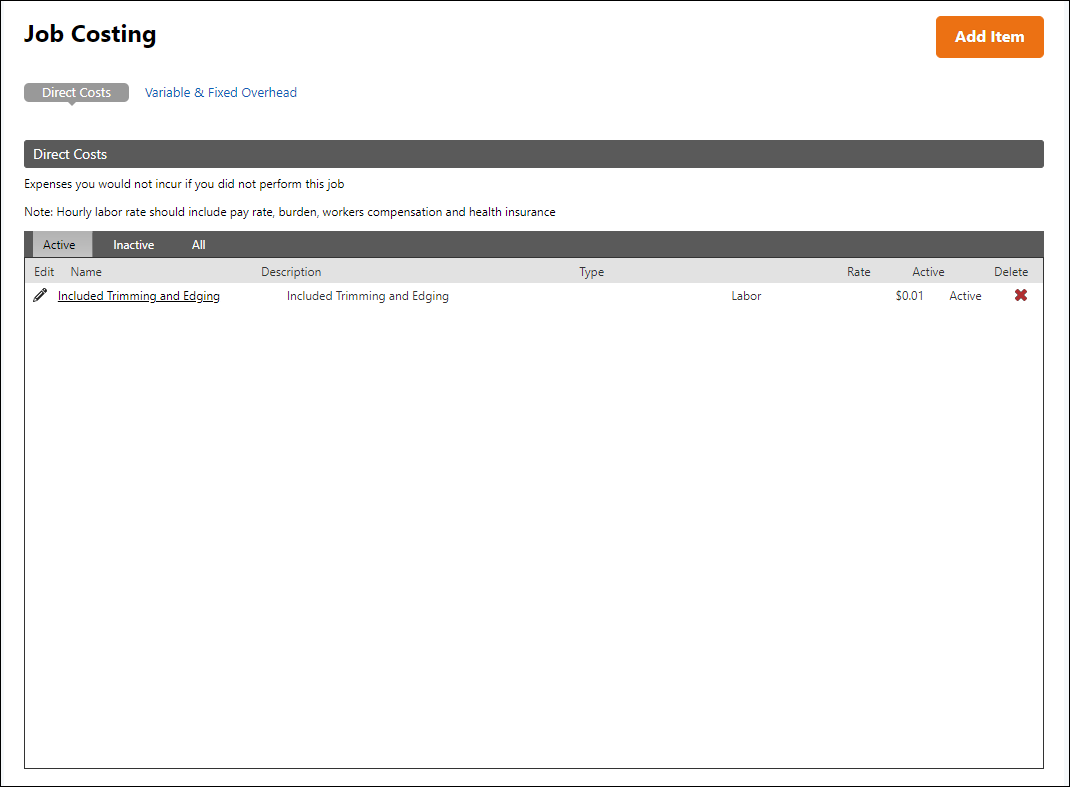The height and width of the screenshot is (787, 1070).
Task: Click the Active column header
Action: 928,272
